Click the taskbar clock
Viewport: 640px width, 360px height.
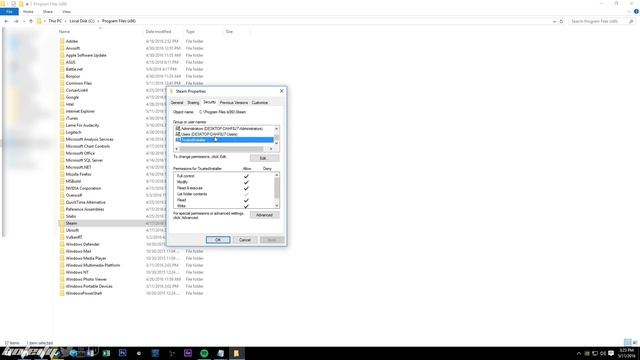coord(626,353)
